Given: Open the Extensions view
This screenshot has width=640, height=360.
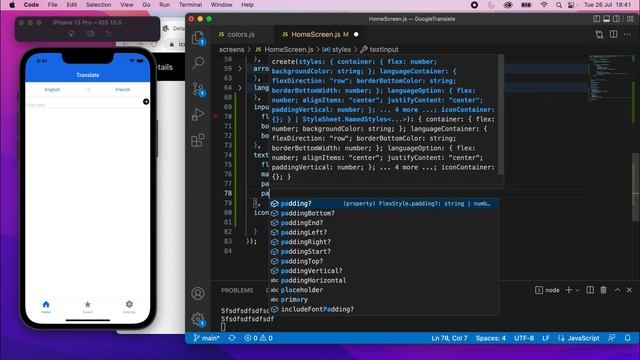Looking at the screenshot, I should (198, 140).
